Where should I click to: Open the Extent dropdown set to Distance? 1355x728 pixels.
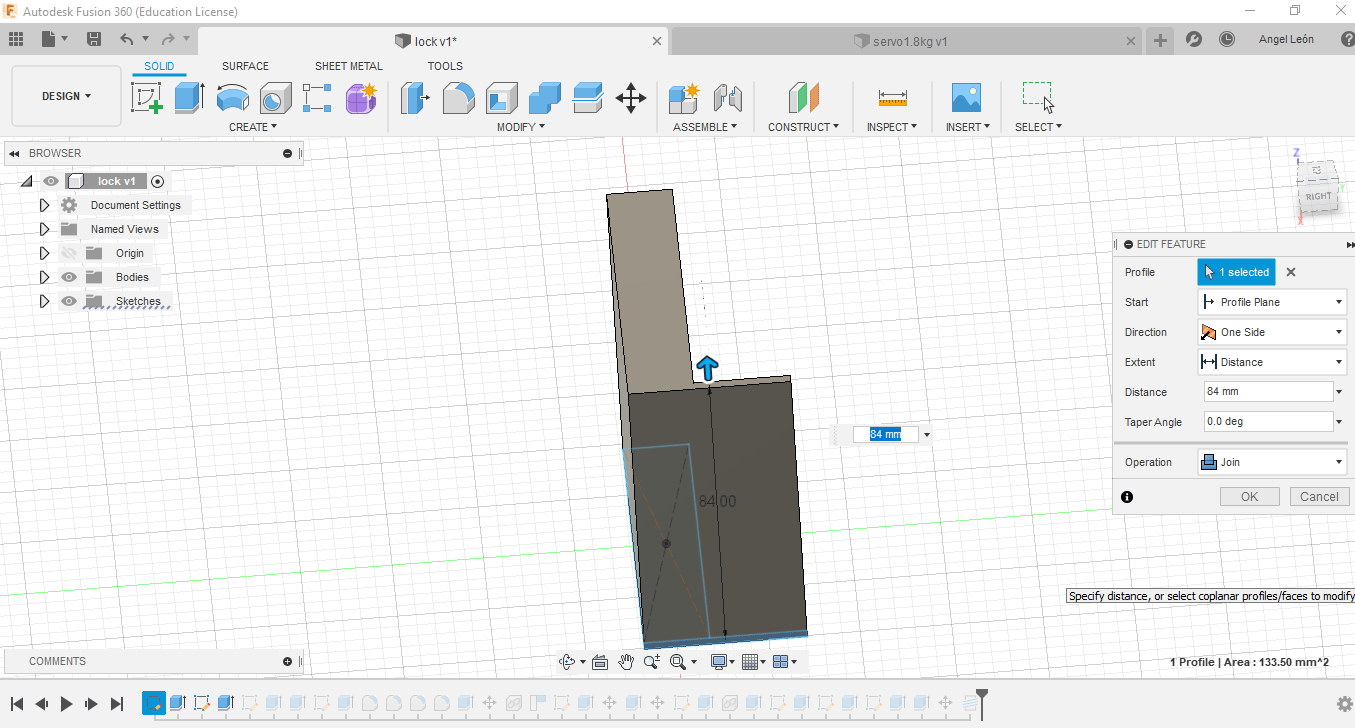point(1271,362)
